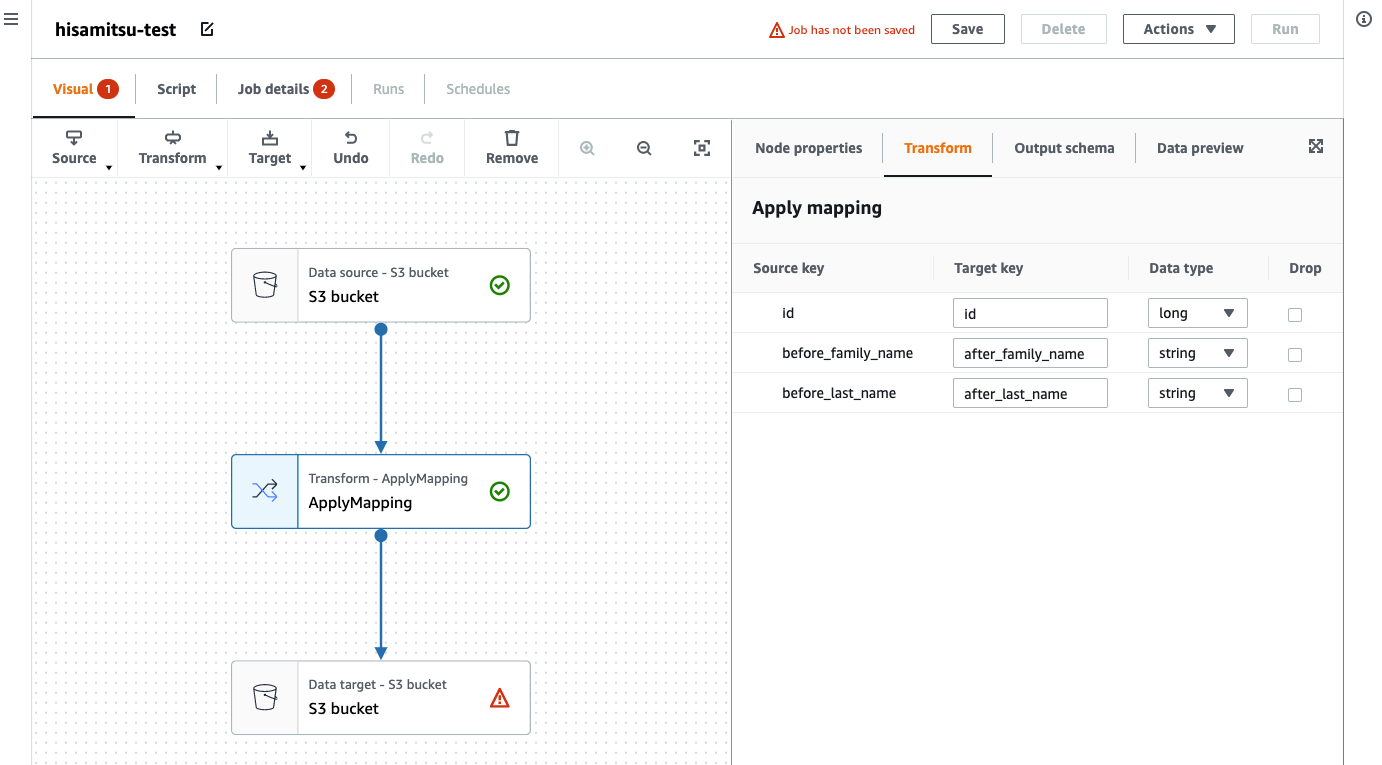Click the Drop column header

click(1305, 268)
